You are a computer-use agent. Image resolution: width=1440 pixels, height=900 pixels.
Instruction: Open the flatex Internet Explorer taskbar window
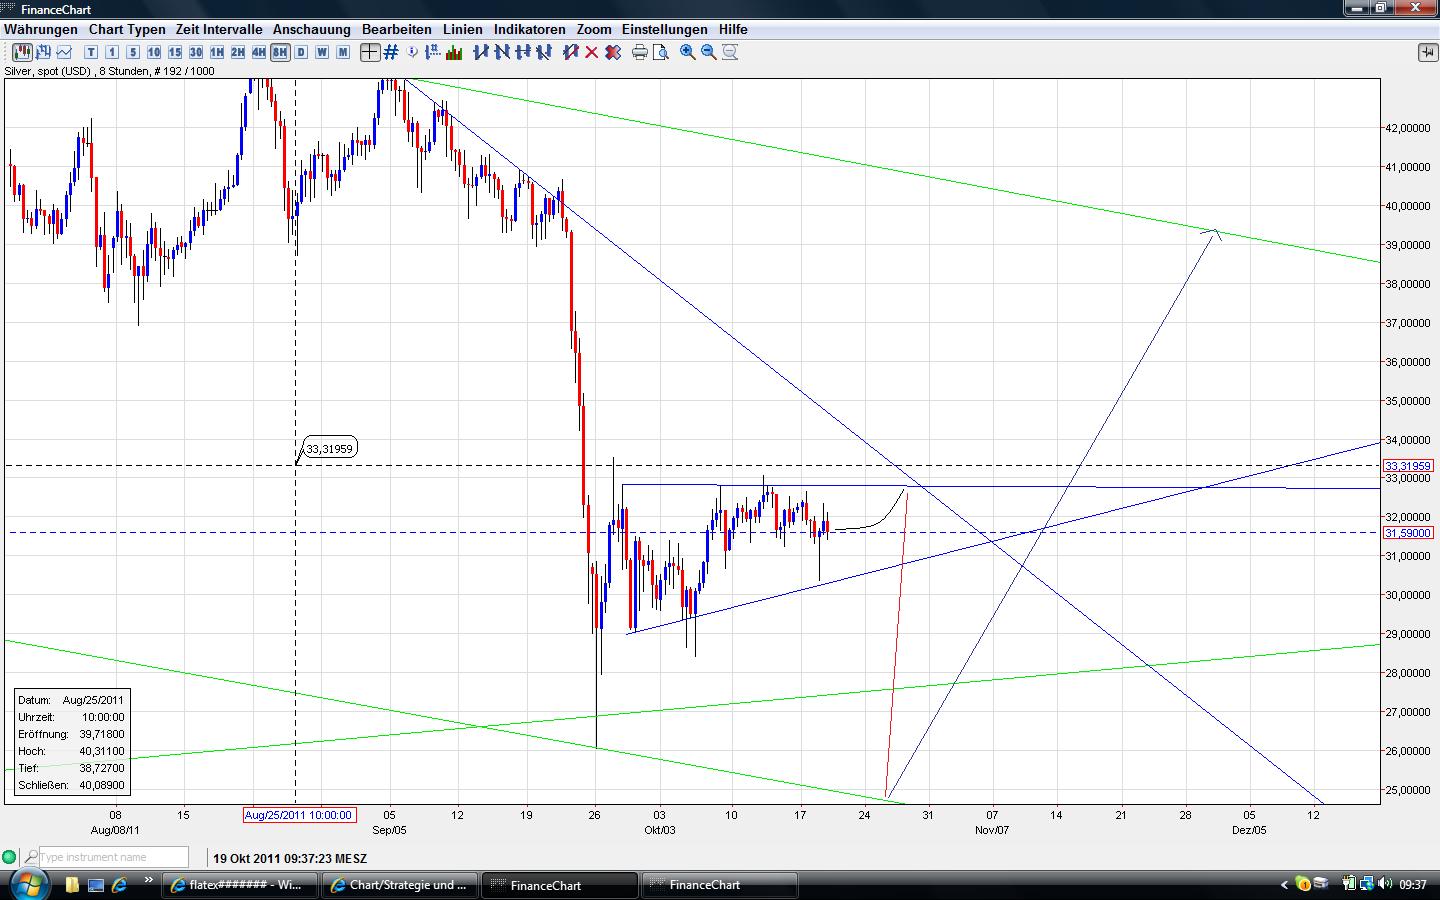click(241, 885)
